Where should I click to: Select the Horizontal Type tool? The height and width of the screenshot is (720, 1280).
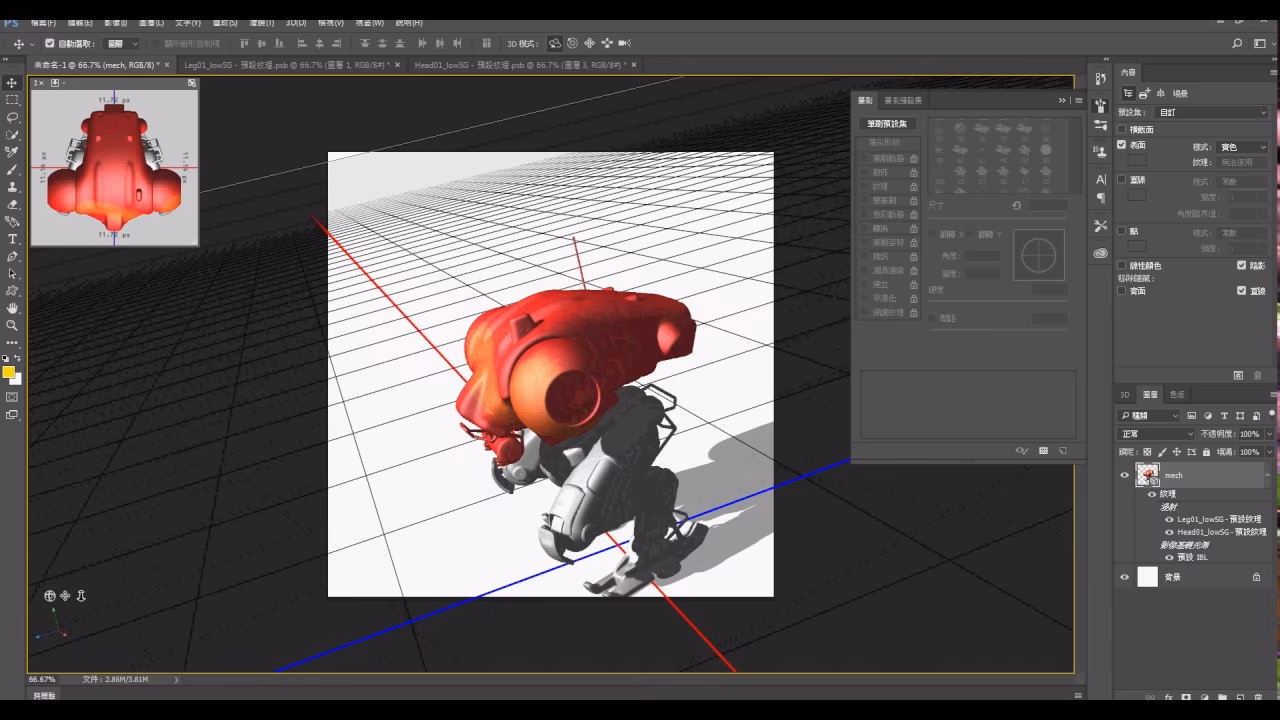coord(10,240)
